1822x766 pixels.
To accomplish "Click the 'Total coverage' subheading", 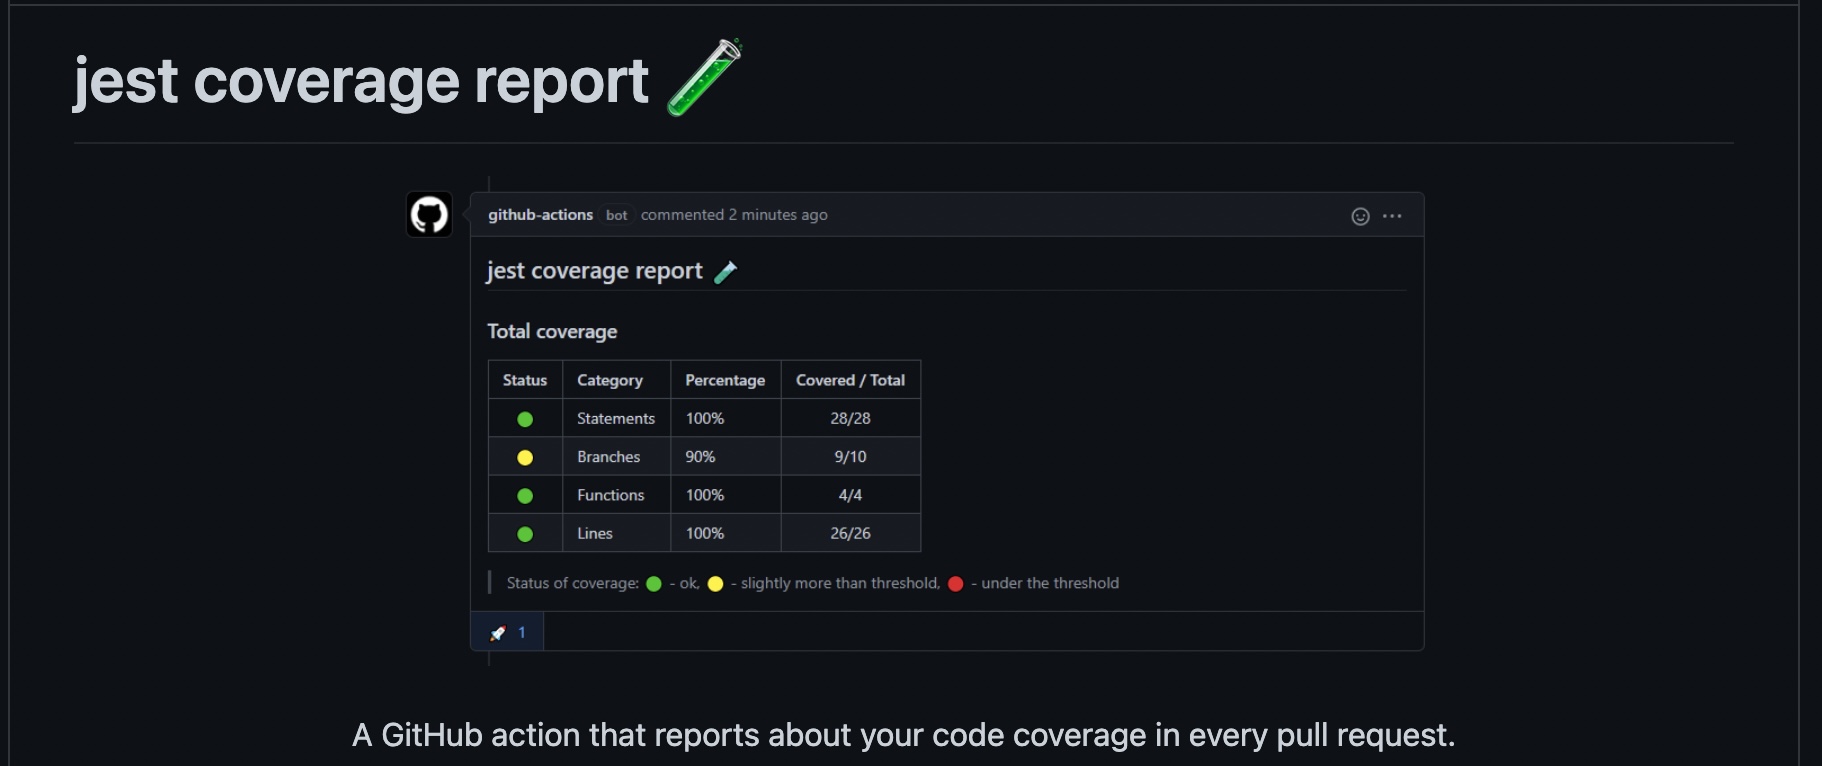I will [x=552, y=331].
